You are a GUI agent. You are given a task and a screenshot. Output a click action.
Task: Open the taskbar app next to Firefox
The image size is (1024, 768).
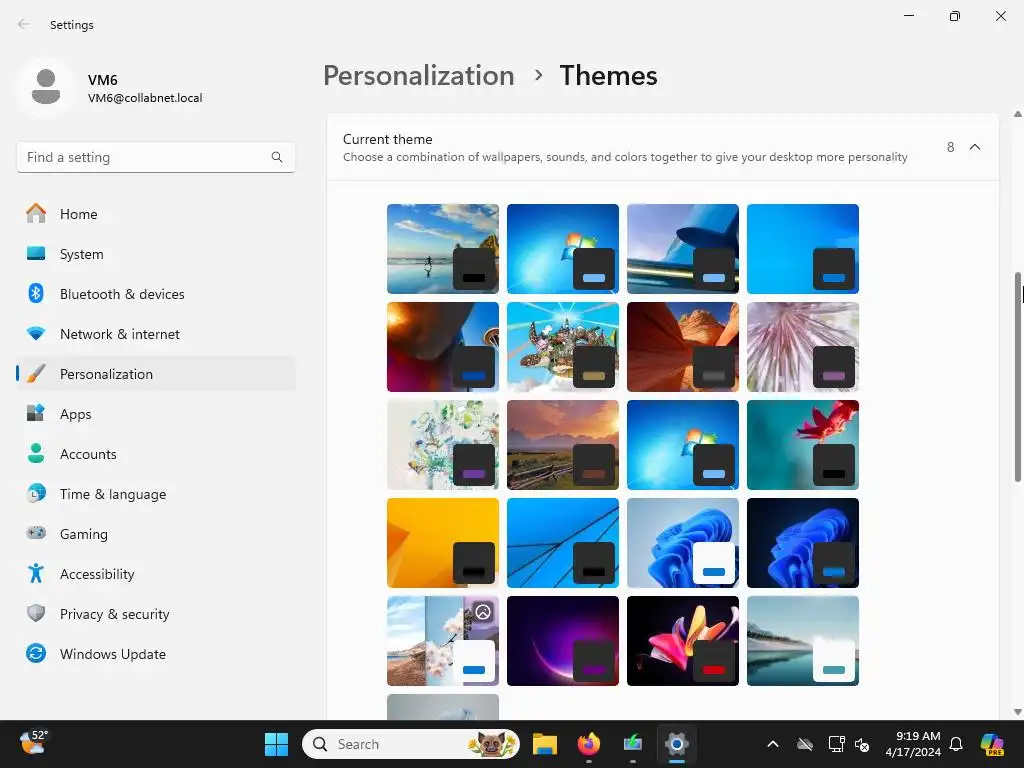(633, 744)
